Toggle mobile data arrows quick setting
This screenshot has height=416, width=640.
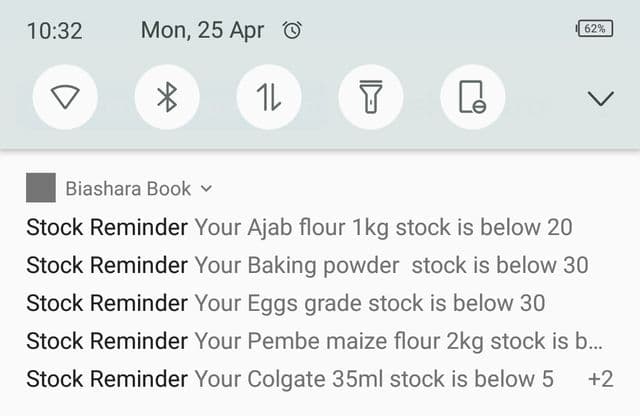pyautogui.click(x=269, y=97)
